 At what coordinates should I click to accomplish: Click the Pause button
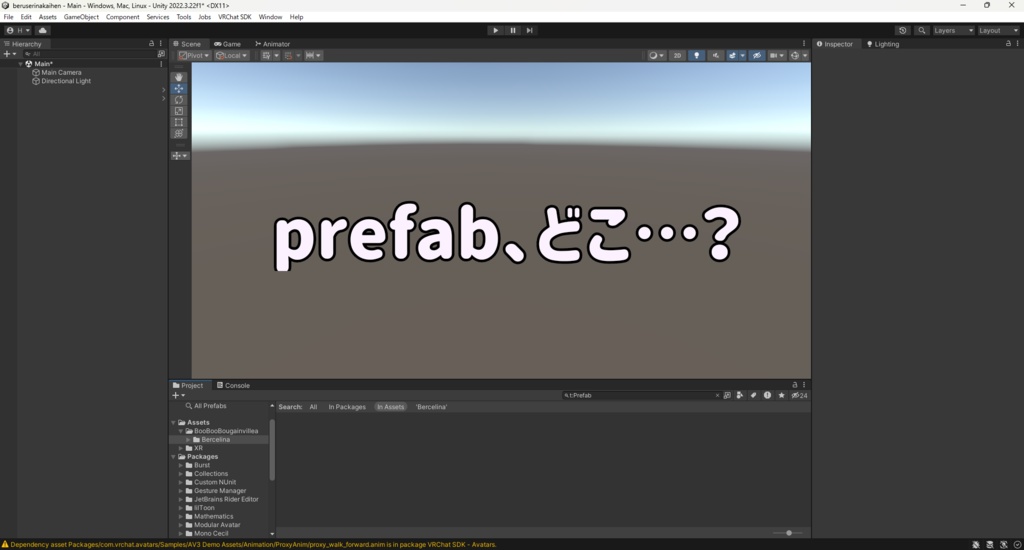pos(513,30)
